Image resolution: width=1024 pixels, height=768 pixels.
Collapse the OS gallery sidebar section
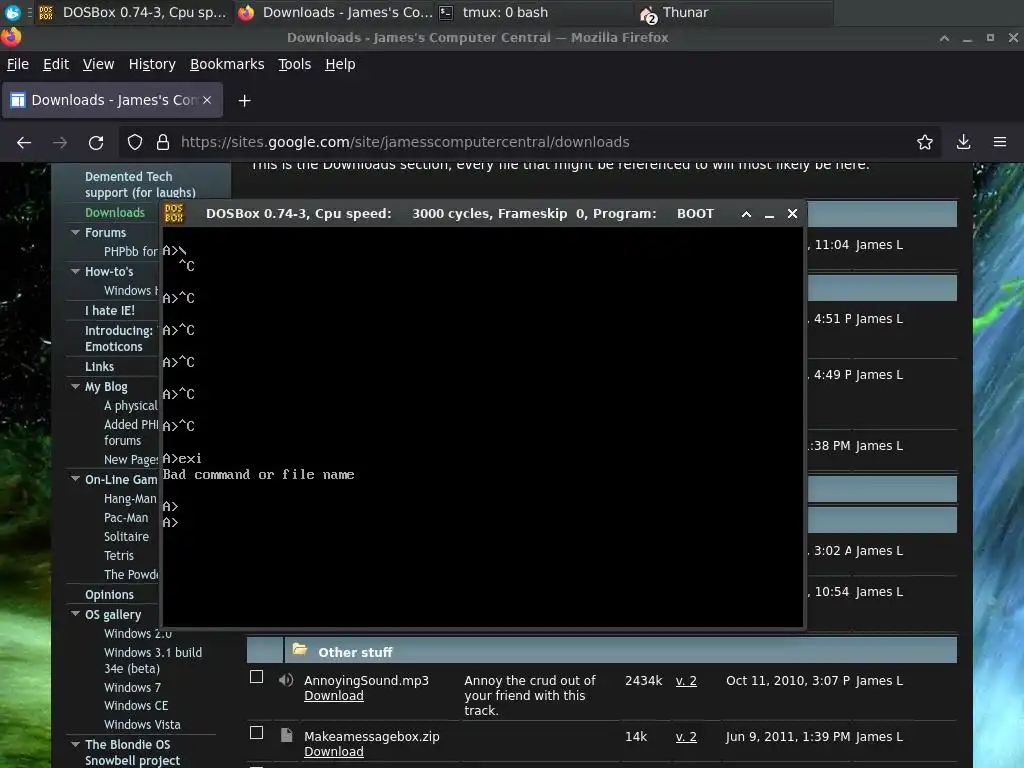point(75,614)
